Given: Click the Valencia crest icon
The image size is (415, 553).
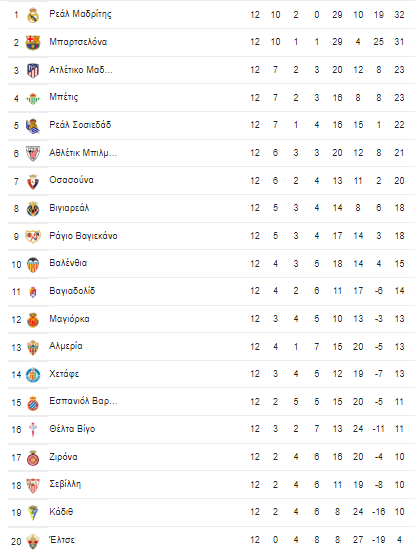Looking at the screenshot, I should [33, 264].
